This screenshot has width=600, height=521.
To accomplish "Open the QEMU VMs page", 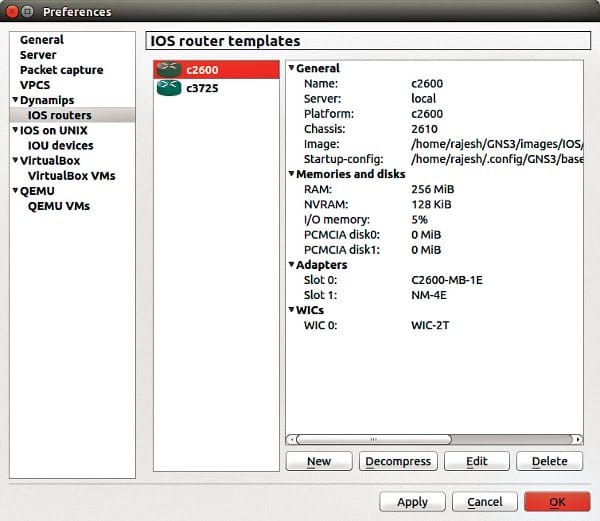I will click(59, 206).
